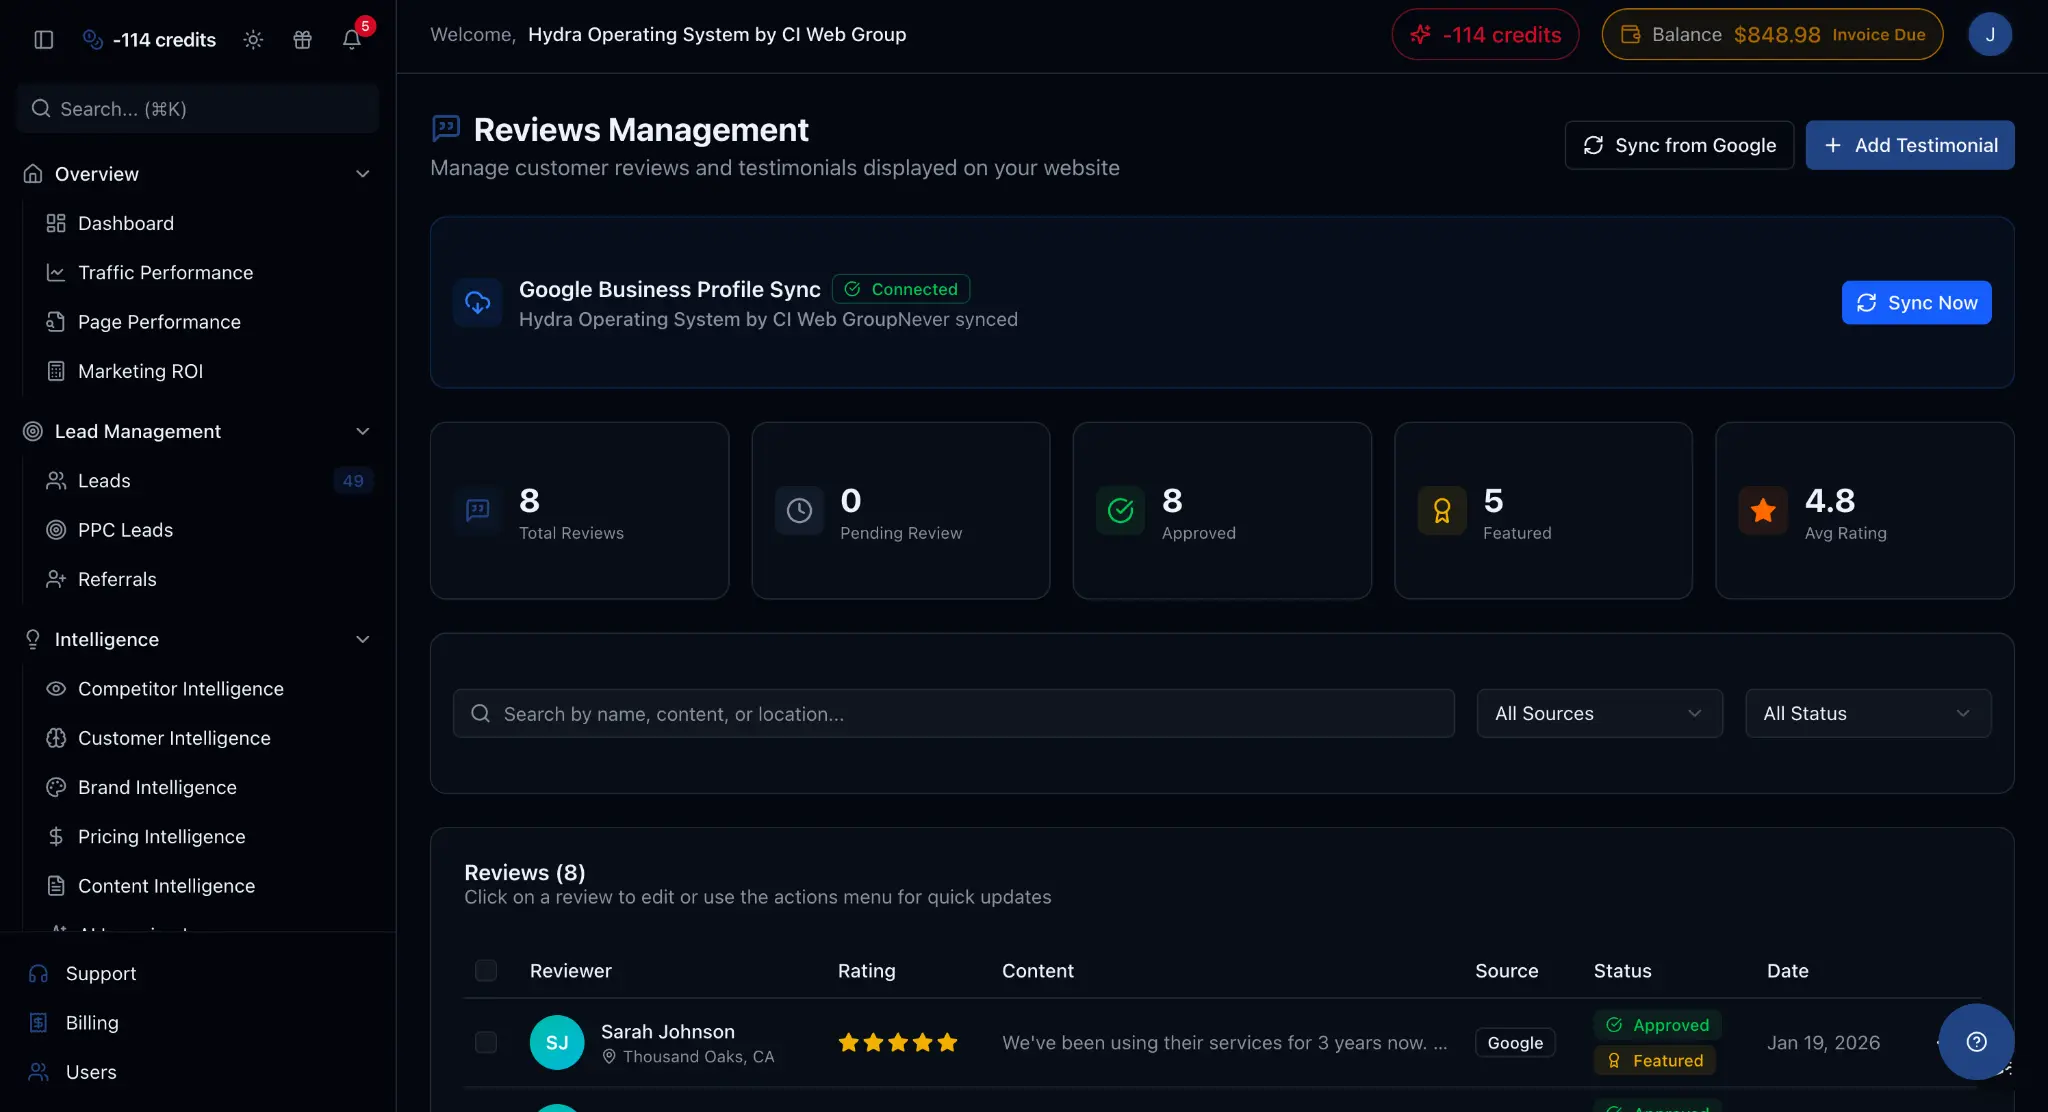Screen dimensions: 2048x1112
Task: Open Traffic Performance page
Action: click(150, 272)
